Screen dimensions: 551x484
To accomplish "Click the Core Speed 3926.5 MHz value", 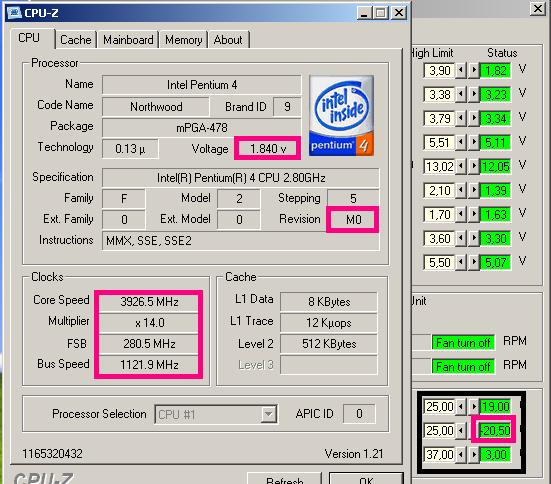I will tap(149, 302).
